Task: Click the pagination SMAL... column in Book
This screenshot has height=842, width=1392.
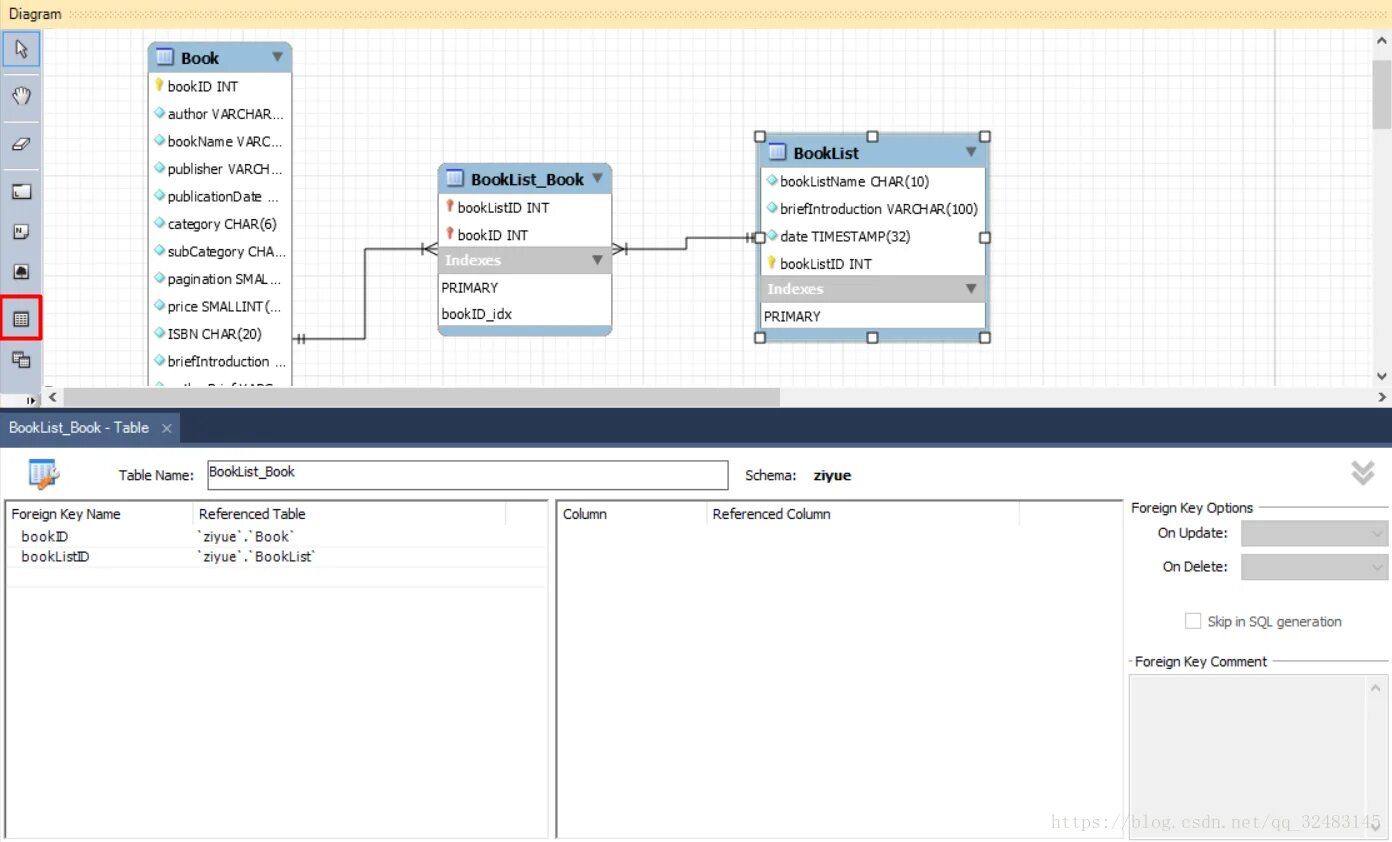Action: [x=220, y=279]
